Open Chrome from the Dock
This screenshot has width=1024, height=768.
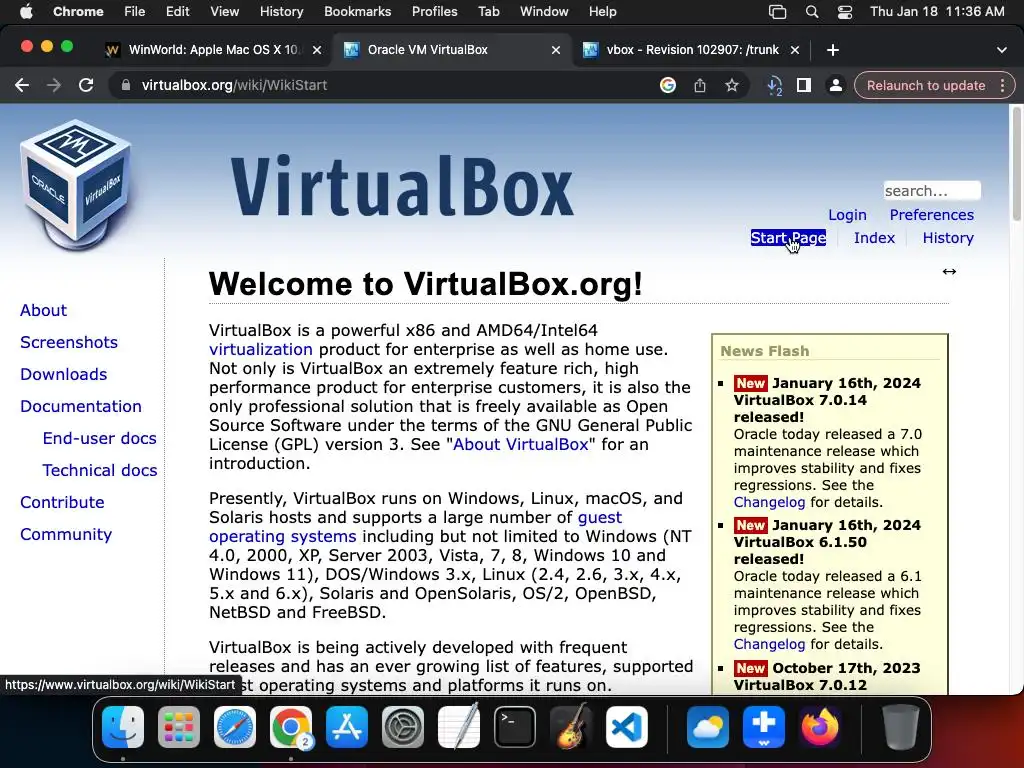point(291,727)
